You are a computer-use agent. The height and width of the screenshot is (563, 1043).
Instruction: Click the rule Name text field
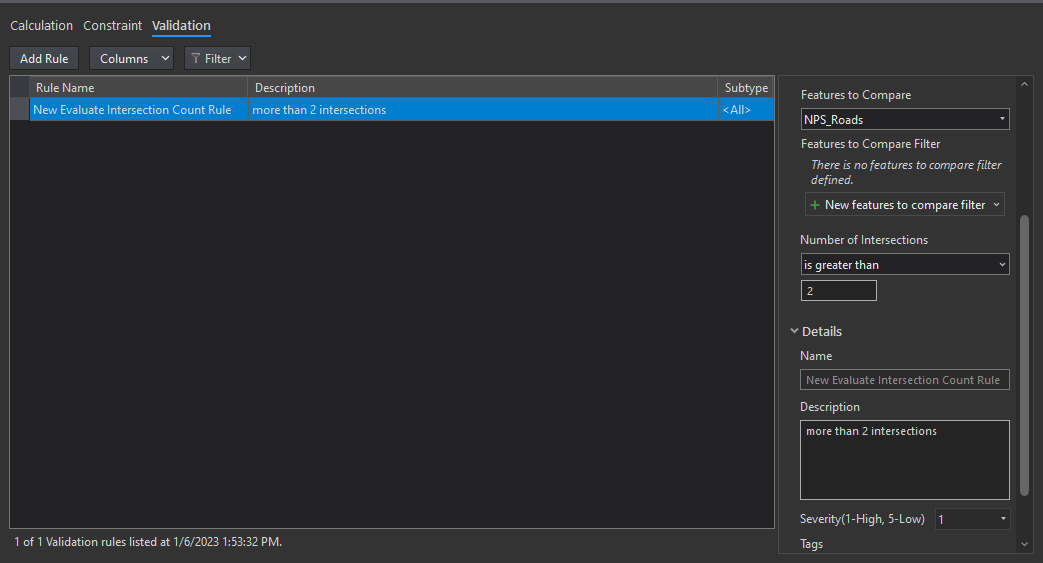(x=905, y=380)
